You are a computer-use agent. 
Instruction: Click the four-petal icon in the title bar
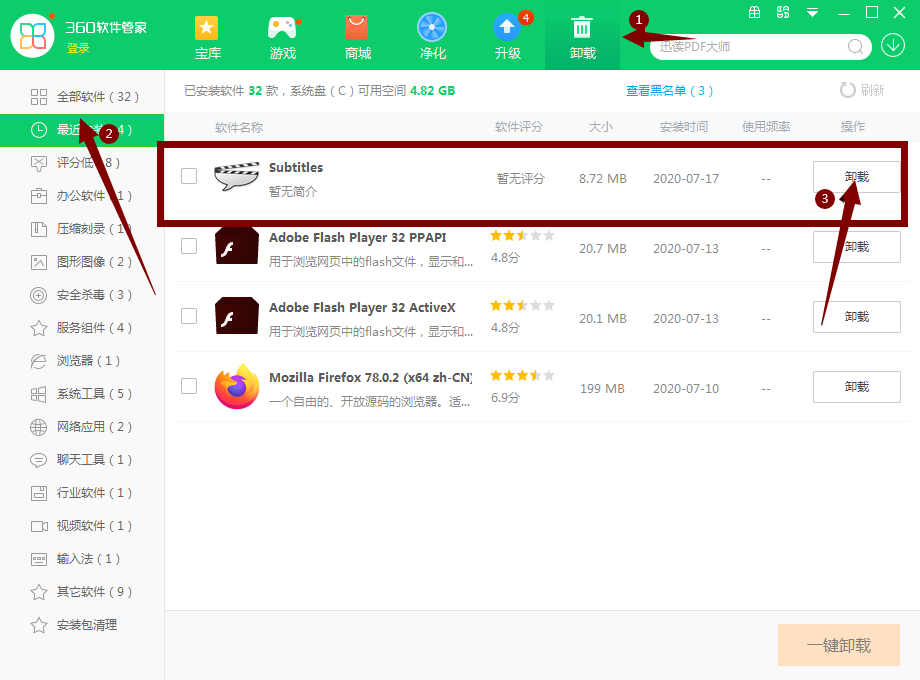(x=783, y=12)
